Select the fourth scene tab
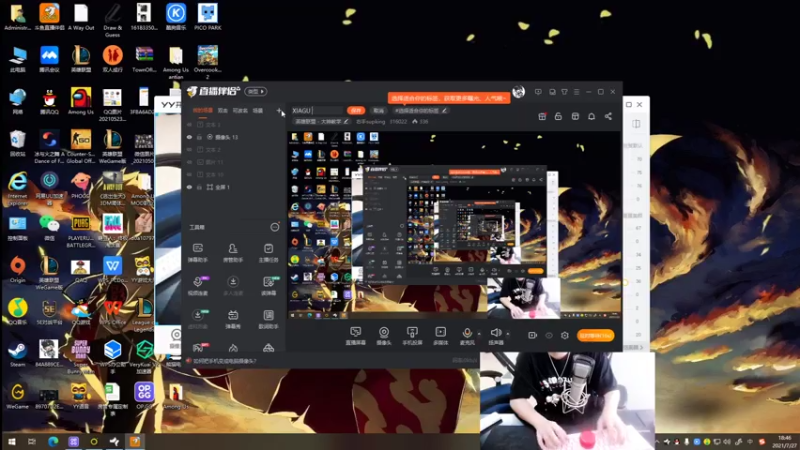The height and width of the screenshot is (450, 800). pos(258,110)
